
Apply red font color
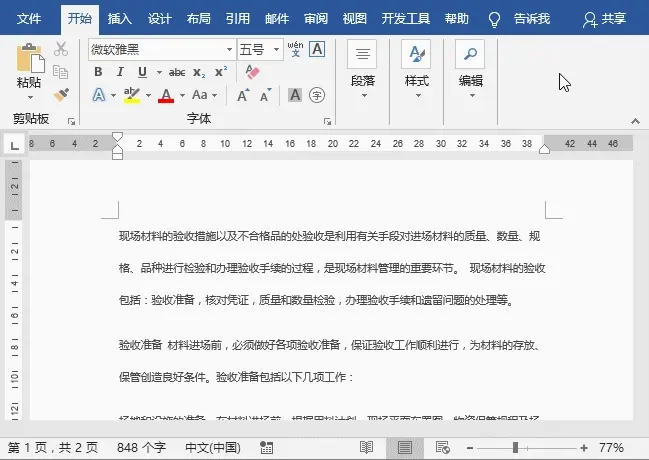(166, 95)
